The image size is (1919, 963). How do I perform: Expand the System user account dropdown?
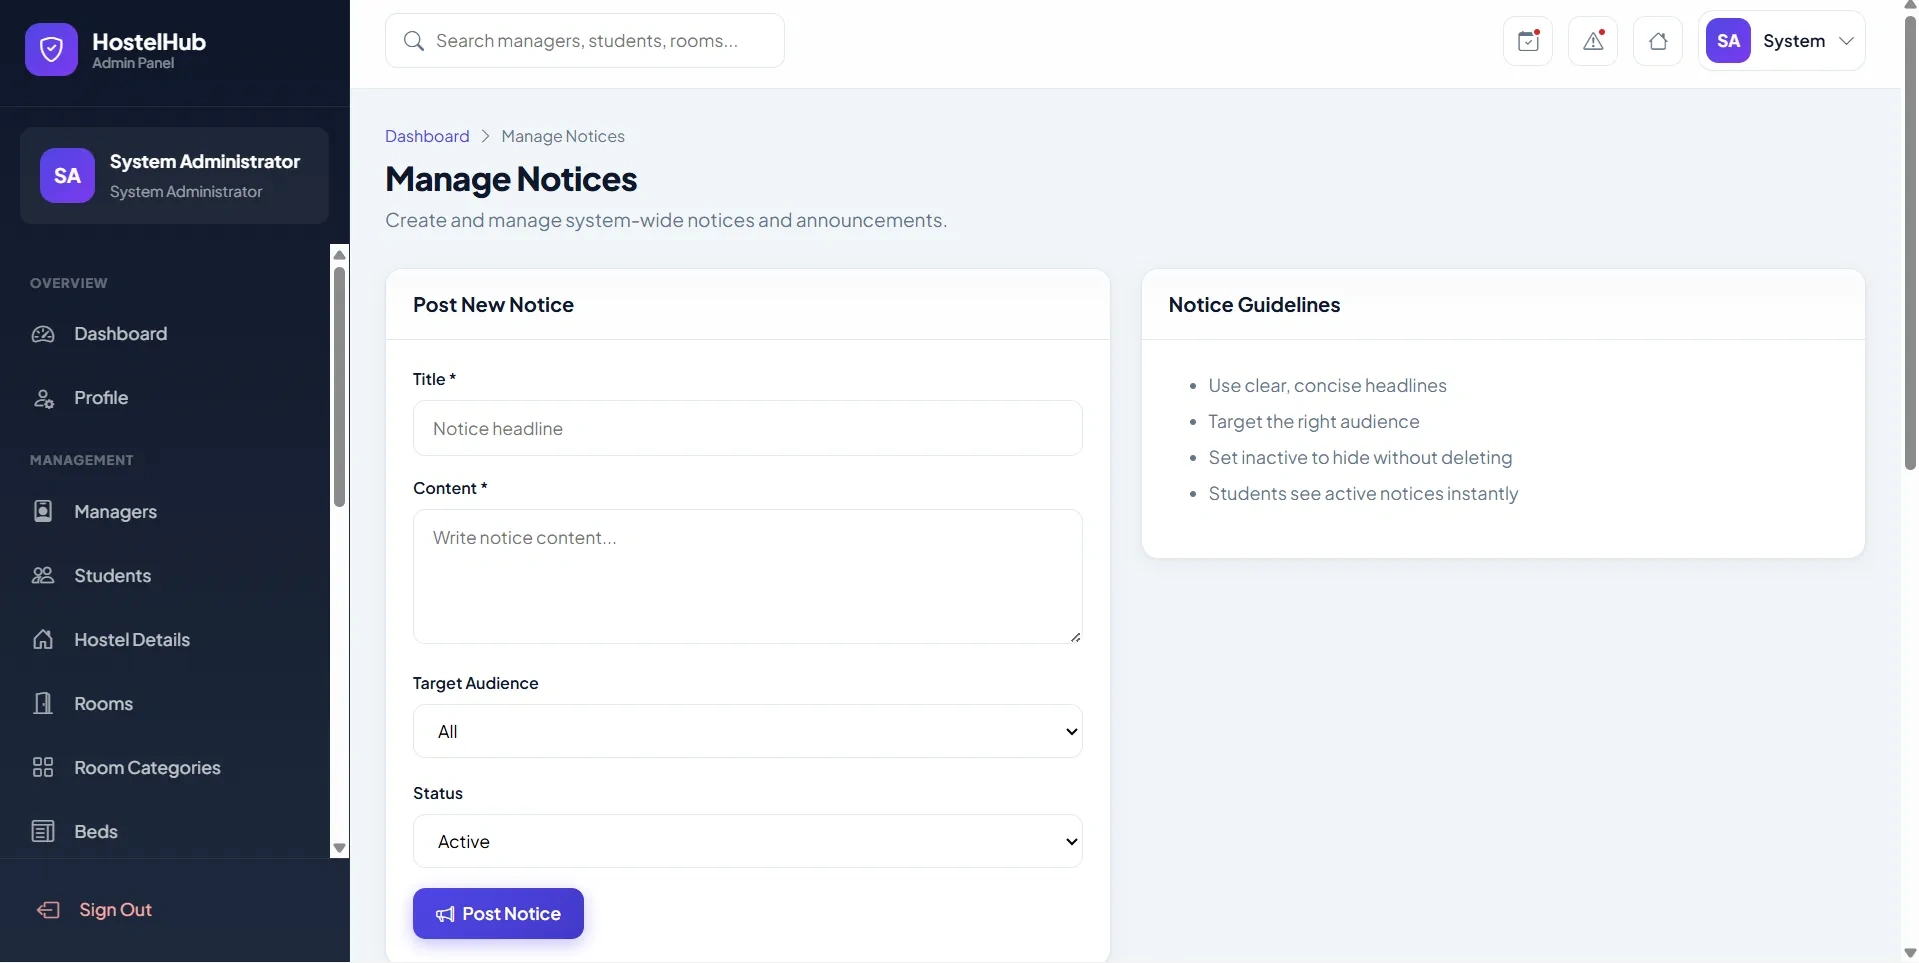coord(1781,41)
